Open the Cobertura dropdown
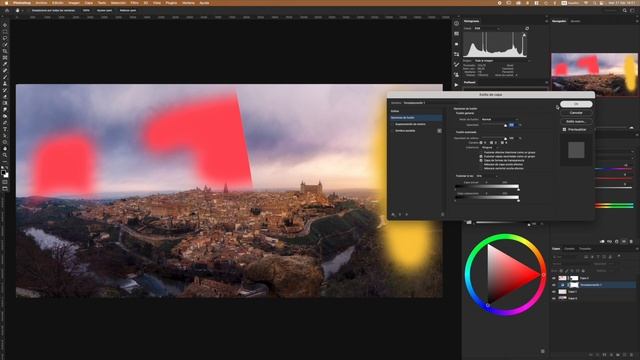640x360 pixels. coord(490,147)
